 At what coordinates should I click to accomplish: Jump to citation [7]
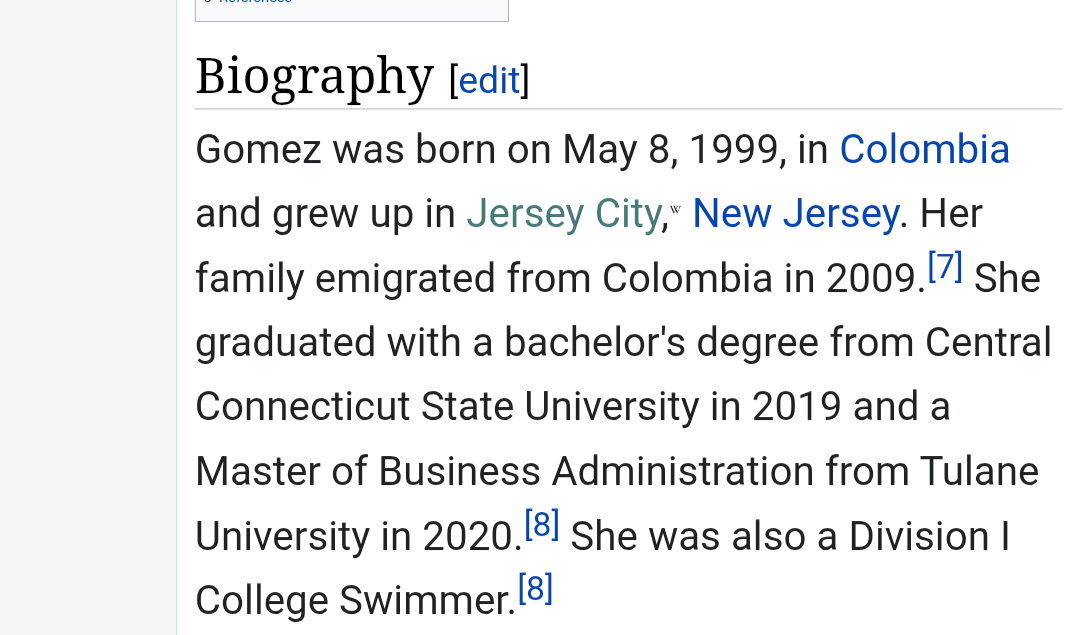point(945,266)
